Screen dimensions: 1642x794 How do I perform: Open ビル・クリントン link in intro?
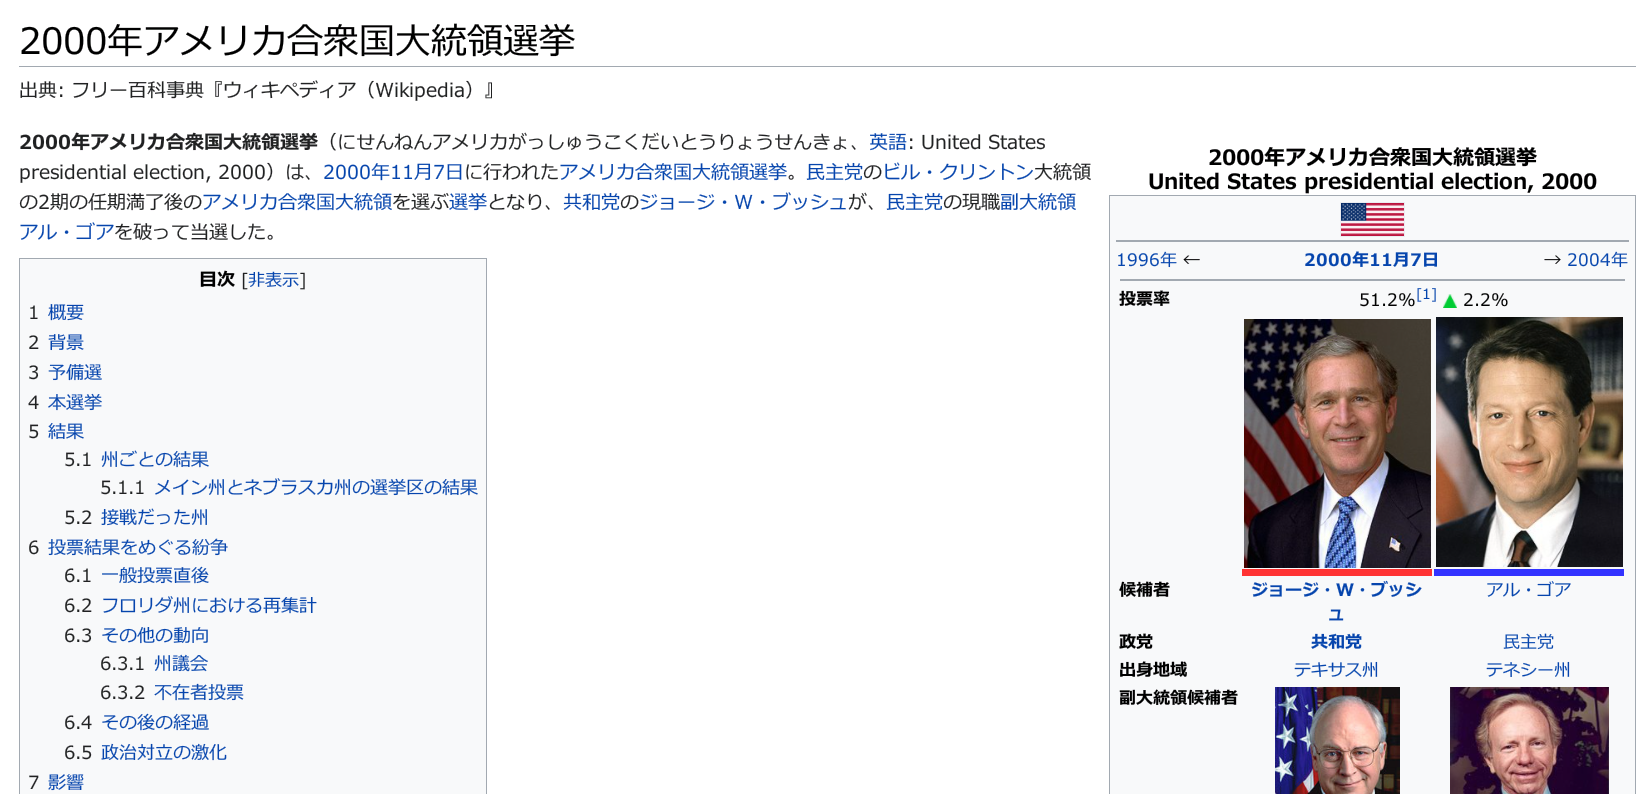958,172
